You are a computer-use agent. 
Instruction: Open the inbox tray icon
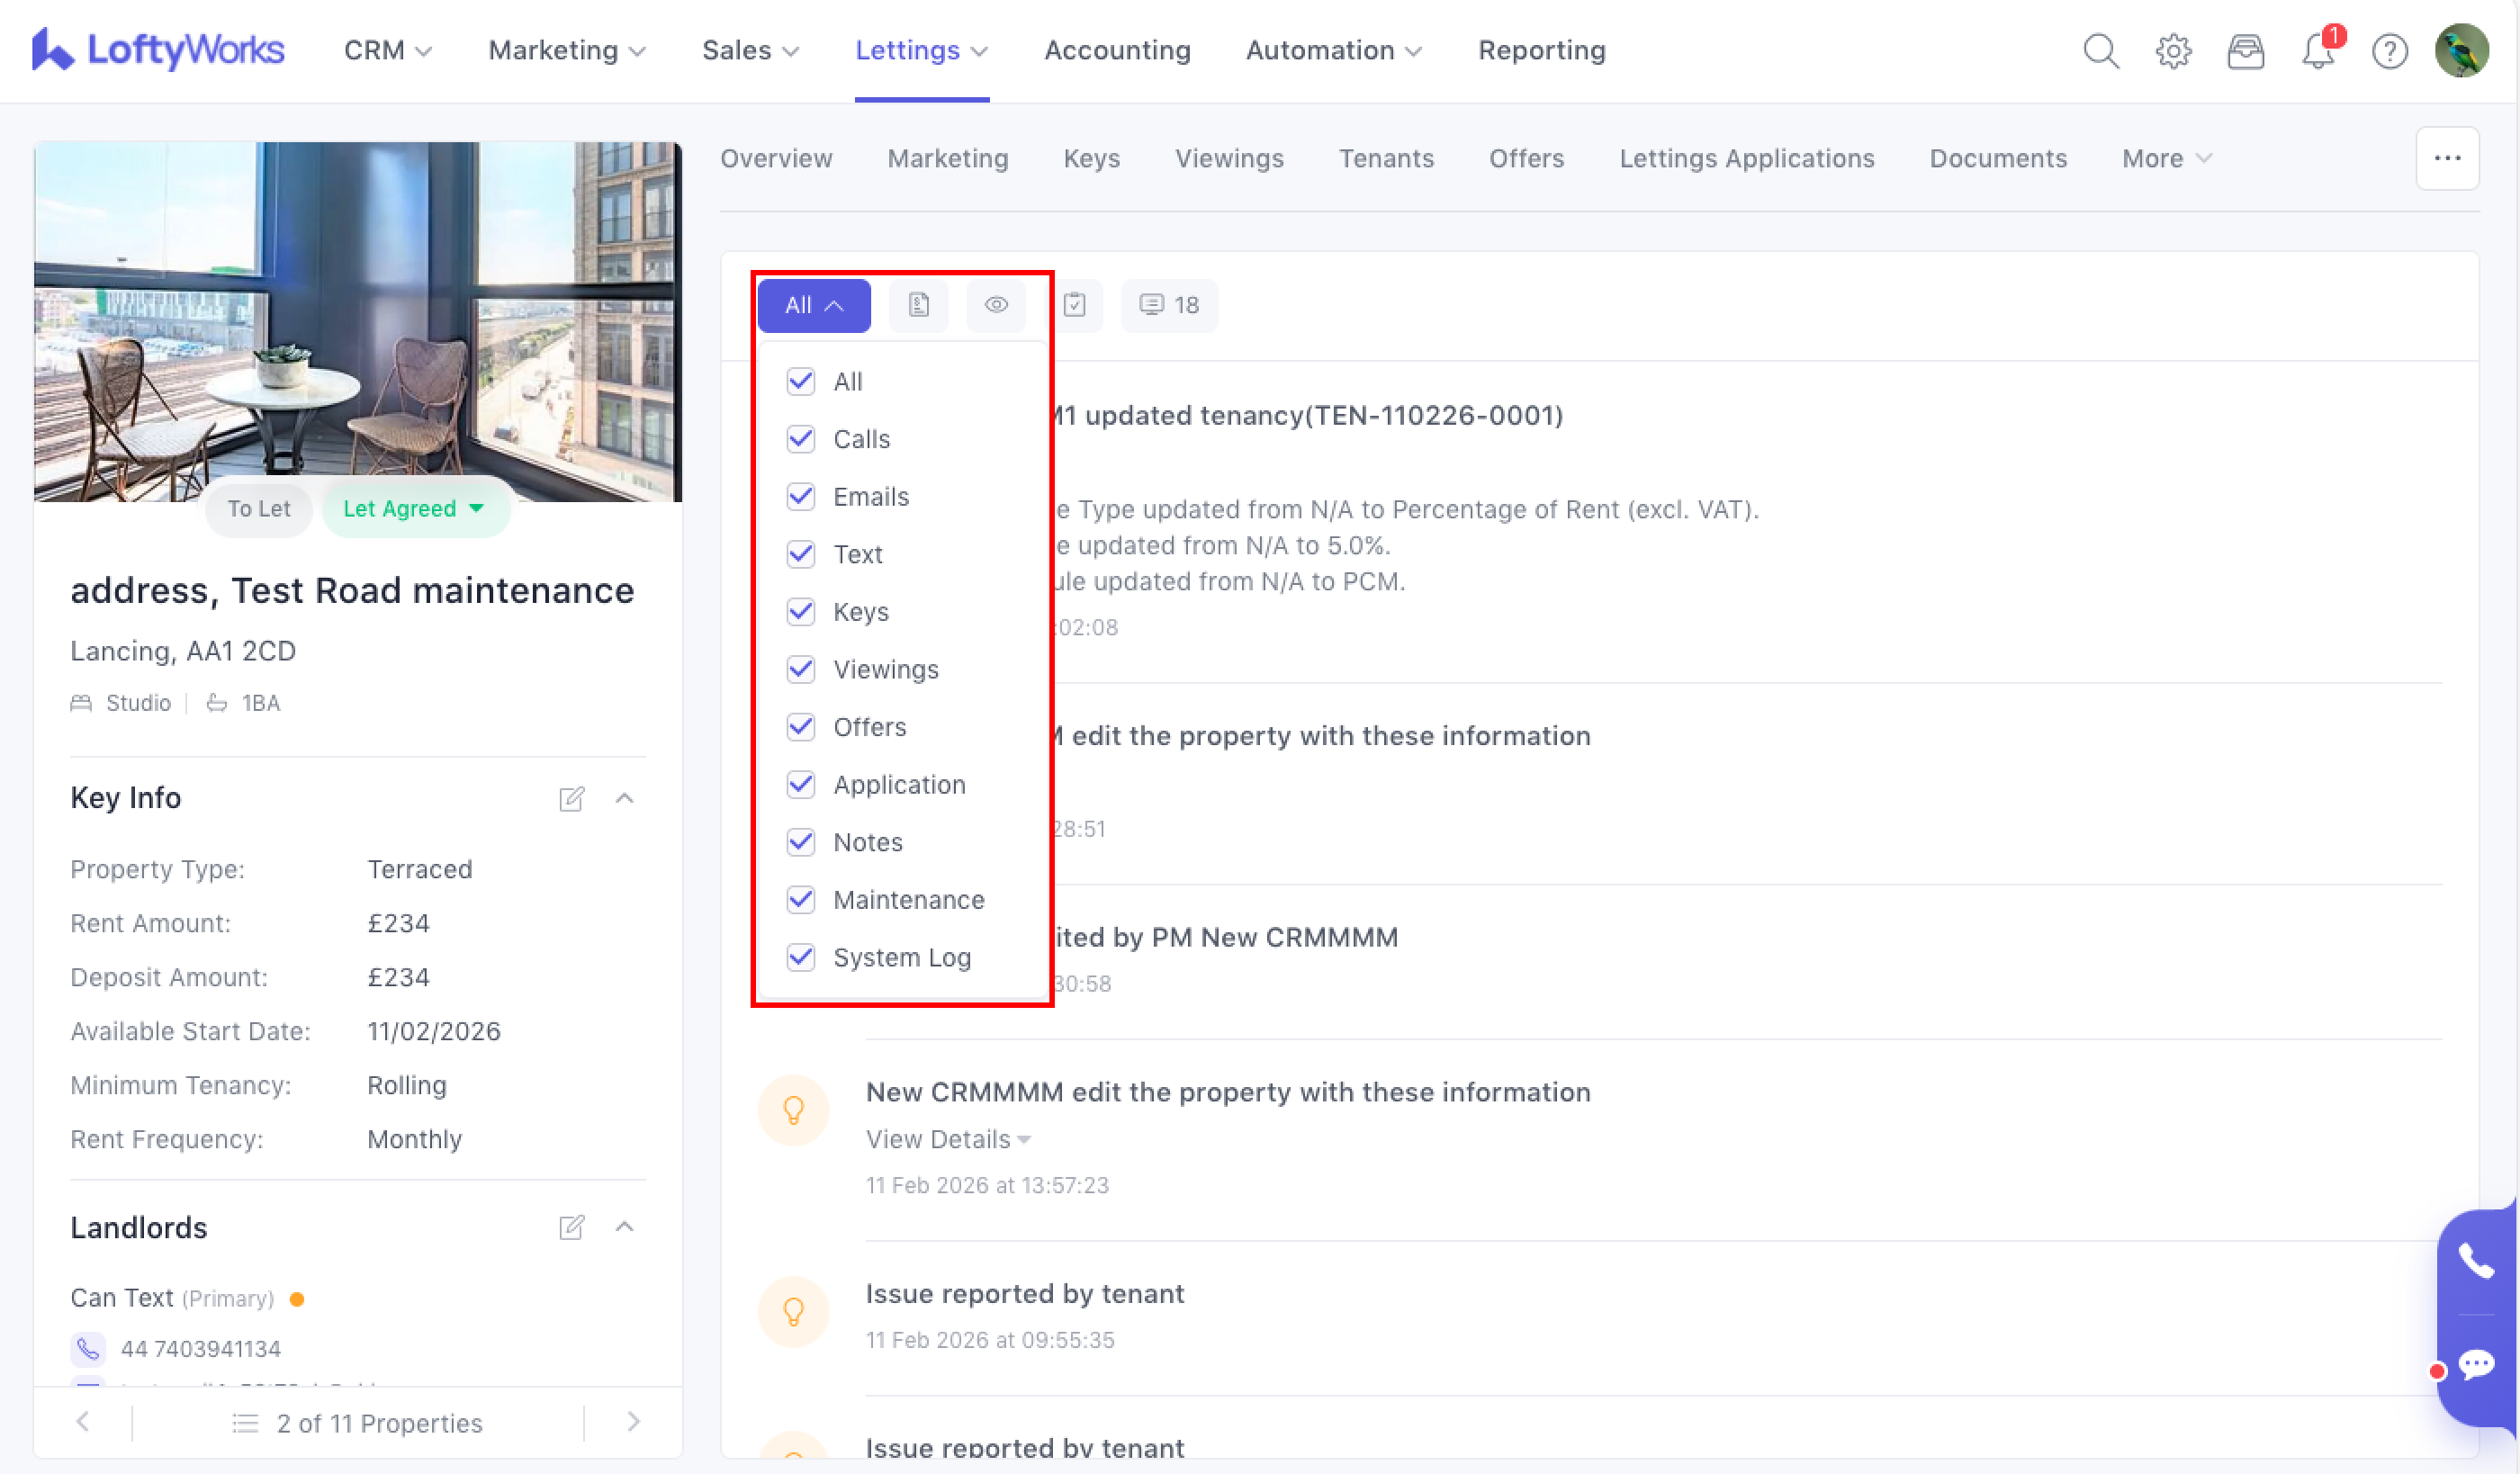coord(2245,51)
